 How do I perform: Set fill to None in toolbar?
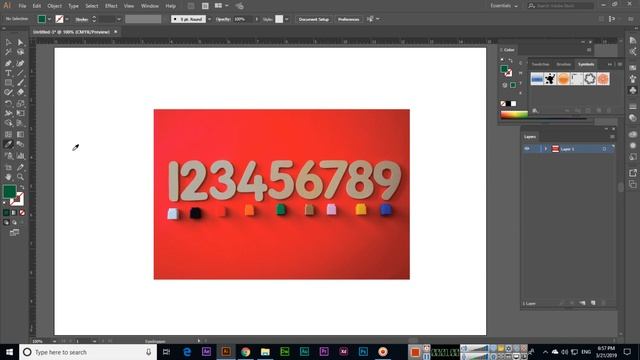(x=22, y=213)
